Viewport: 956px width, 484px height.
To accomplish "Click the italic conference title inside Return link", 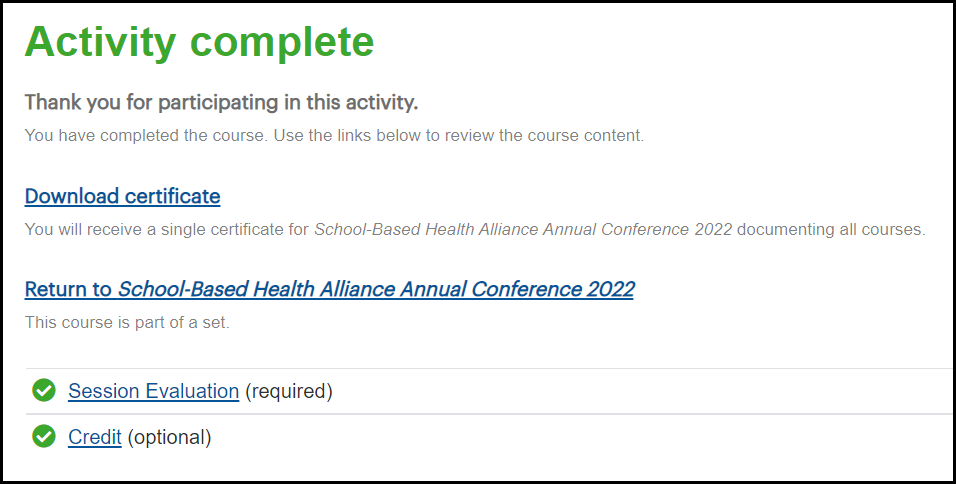I will point(375,289).
